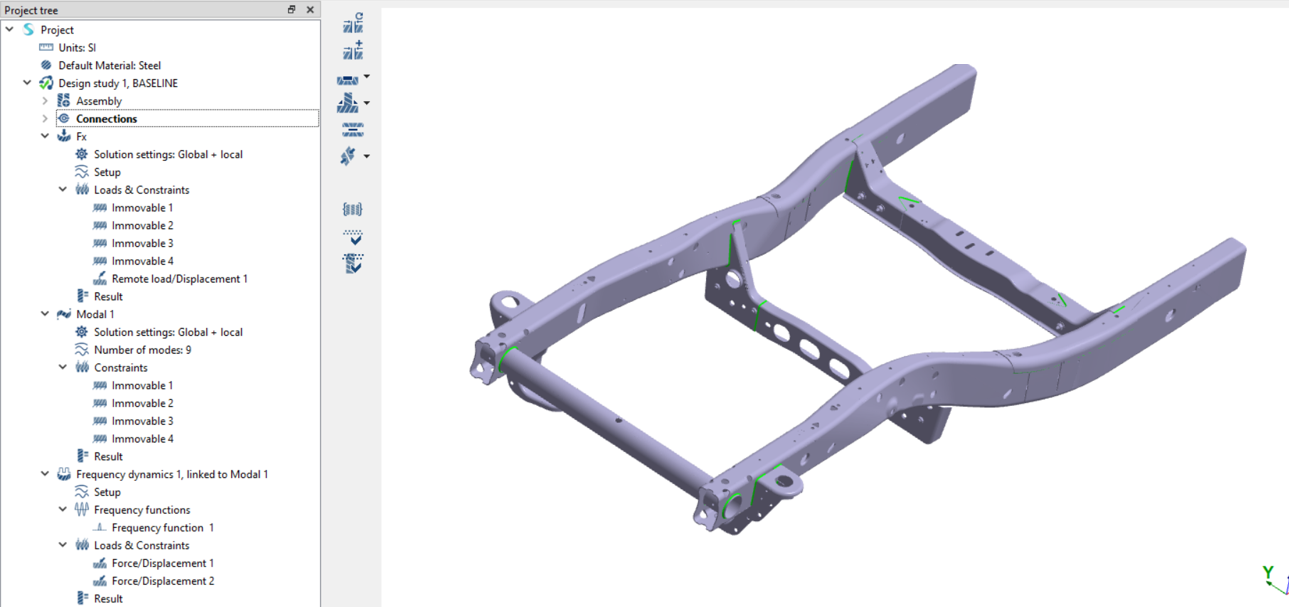Collapse Loads & Constraints under Frequency dynamics 1

[63, 545]
